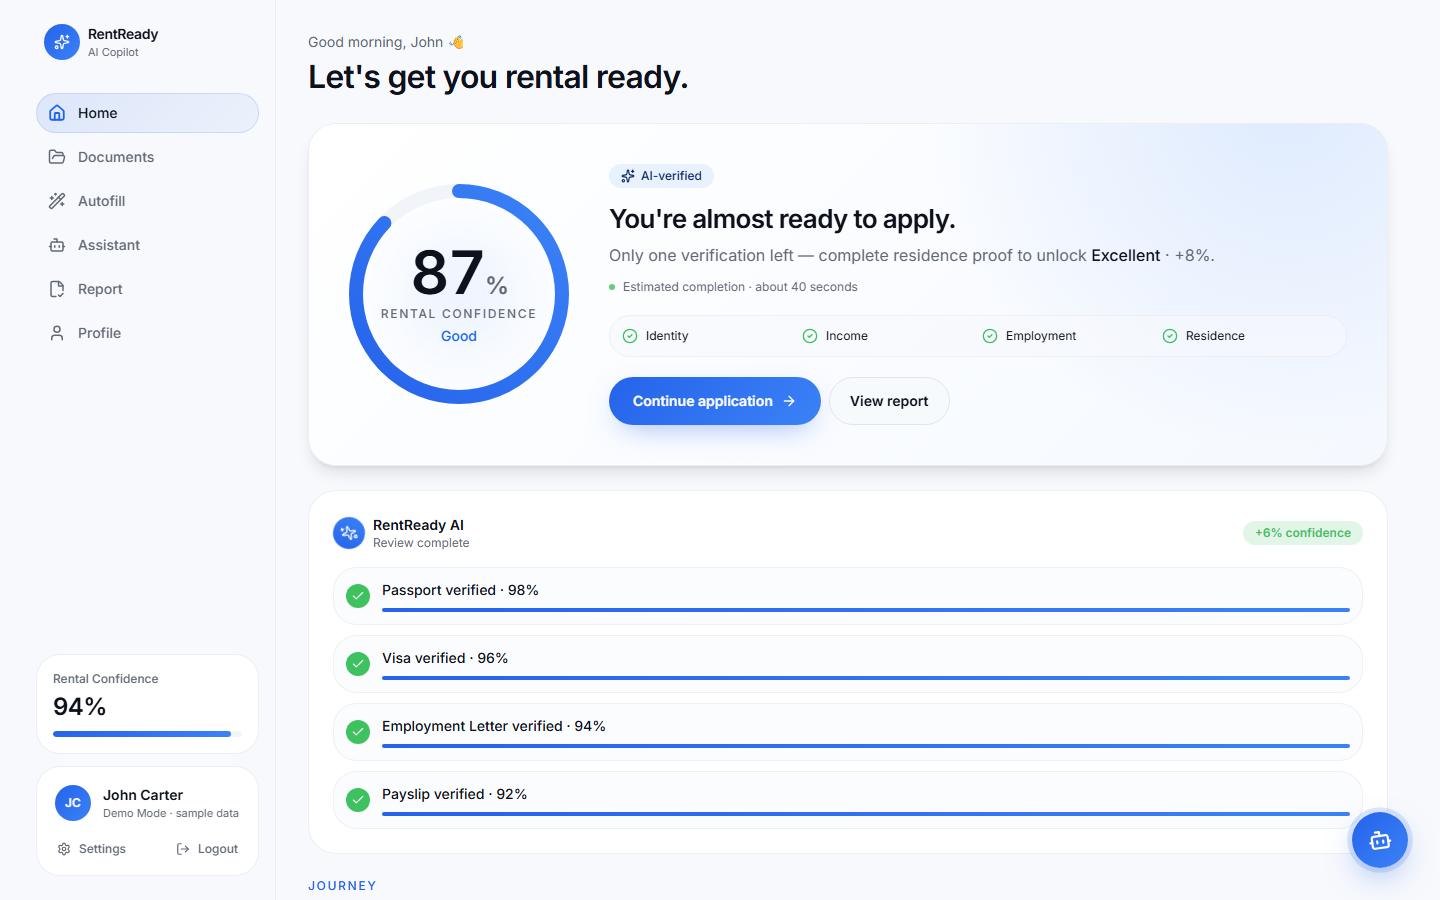The width and height of the screenshot is (1440, 900).
Task: Navigate to the Assistant page
Action: point(148,245)
